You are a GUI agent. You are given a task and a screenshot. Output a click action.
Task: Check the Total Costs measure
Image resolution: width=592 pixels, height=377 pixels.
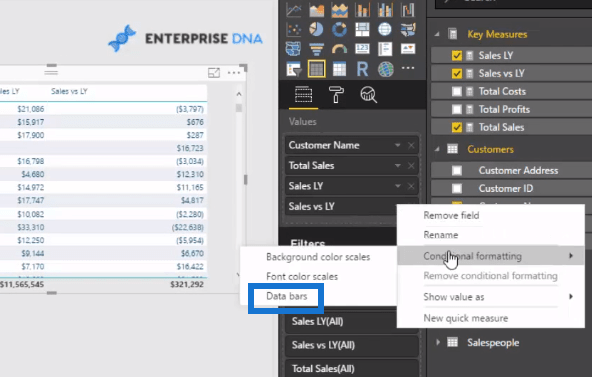(457, 91)
